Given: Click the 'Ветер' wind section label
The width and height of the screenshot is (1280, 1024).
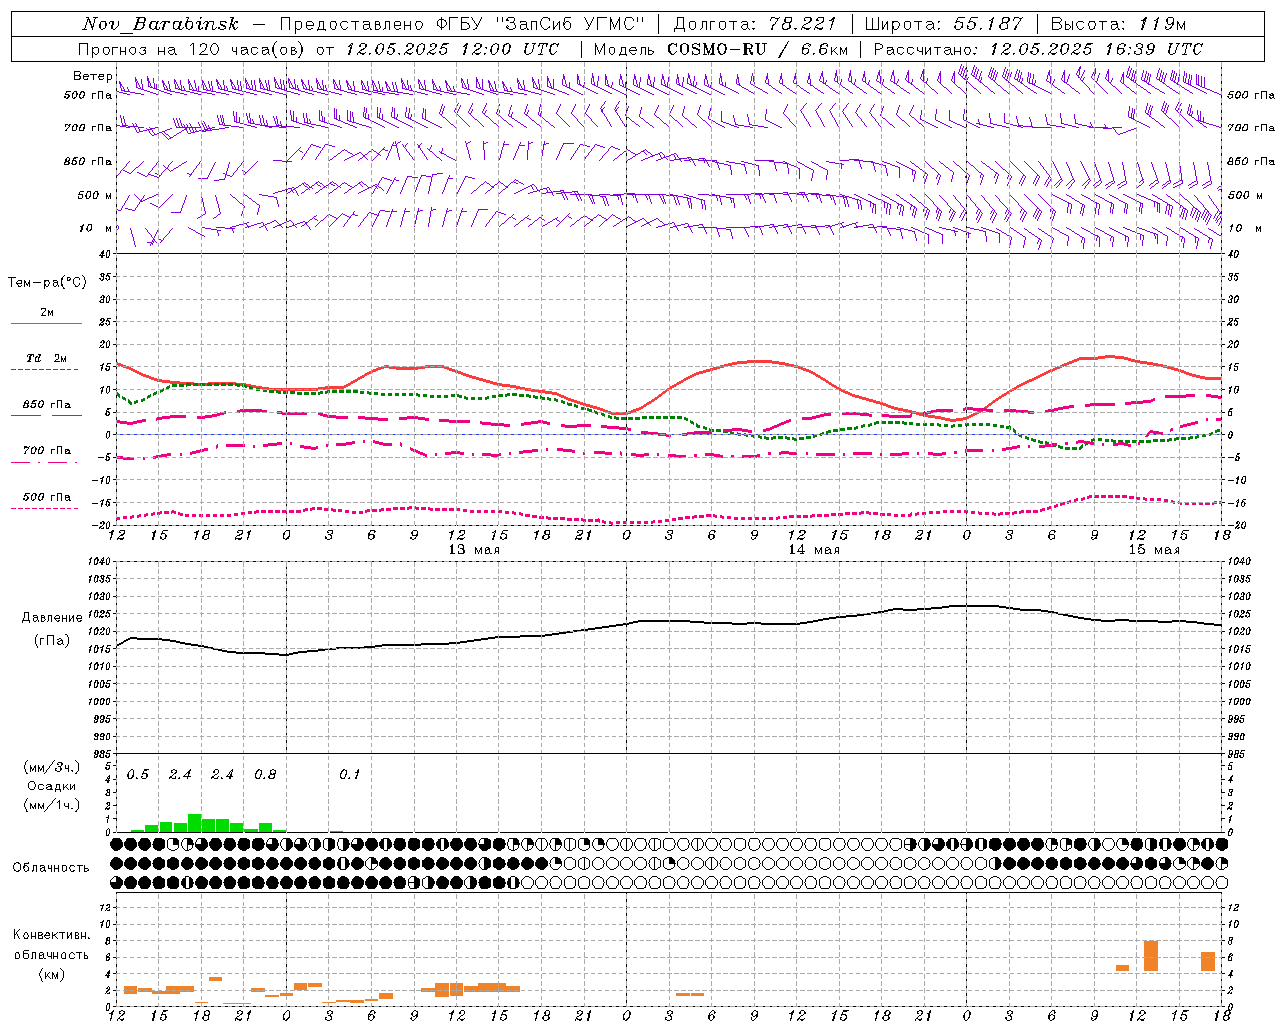Looking at the screenshot, I should [92, 76].
